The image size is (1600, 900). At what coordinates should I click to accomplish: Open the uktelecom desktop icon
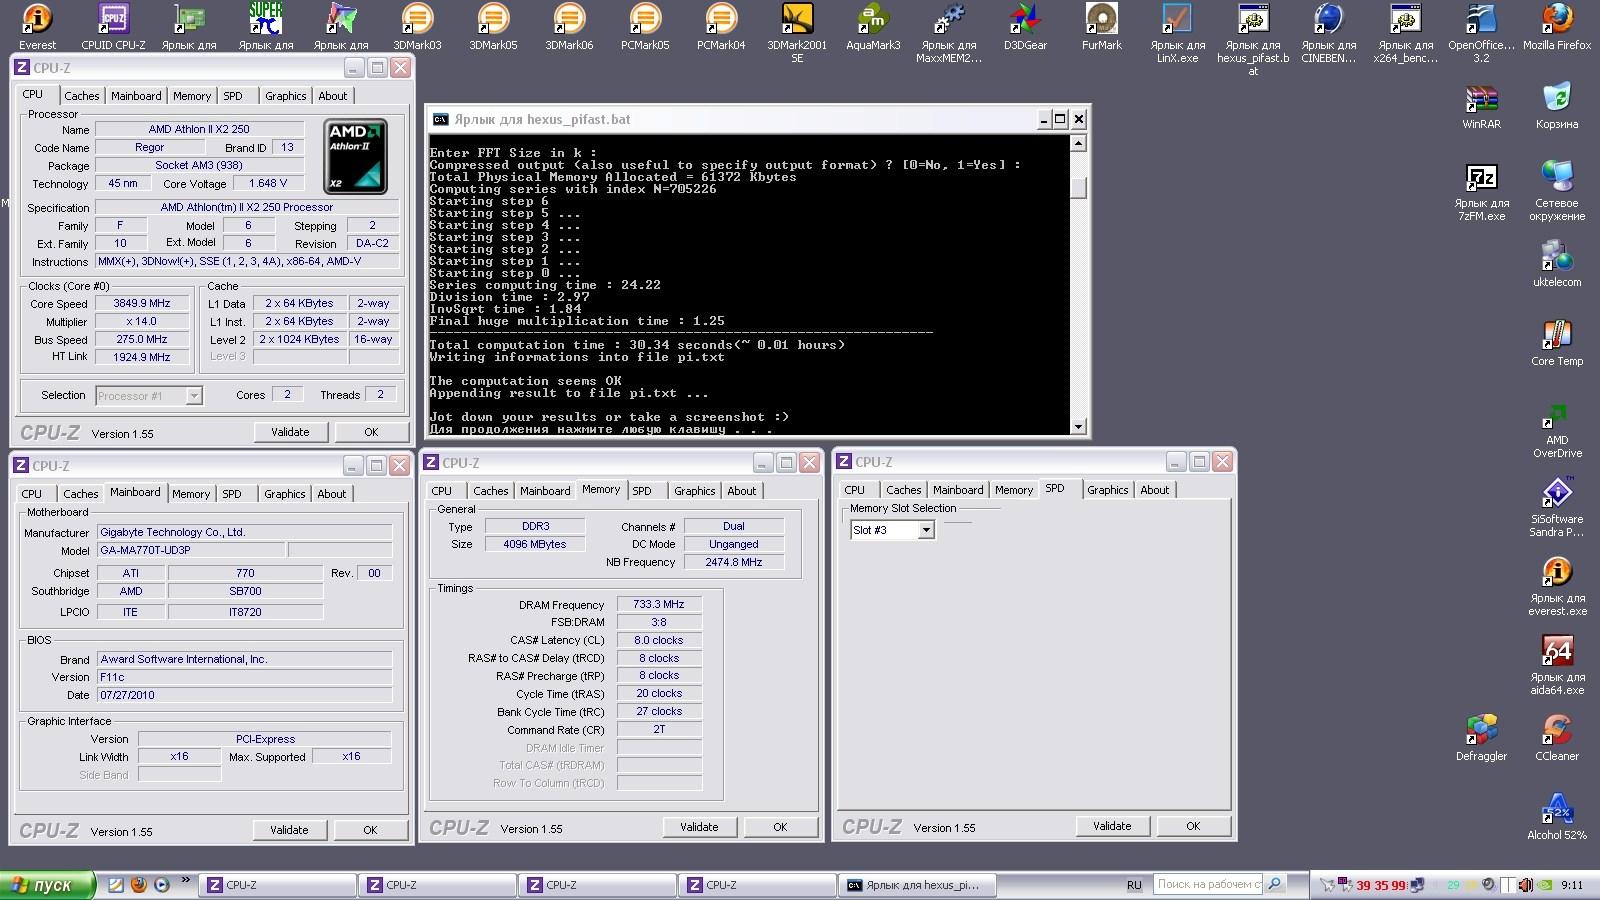(1557, 264)
